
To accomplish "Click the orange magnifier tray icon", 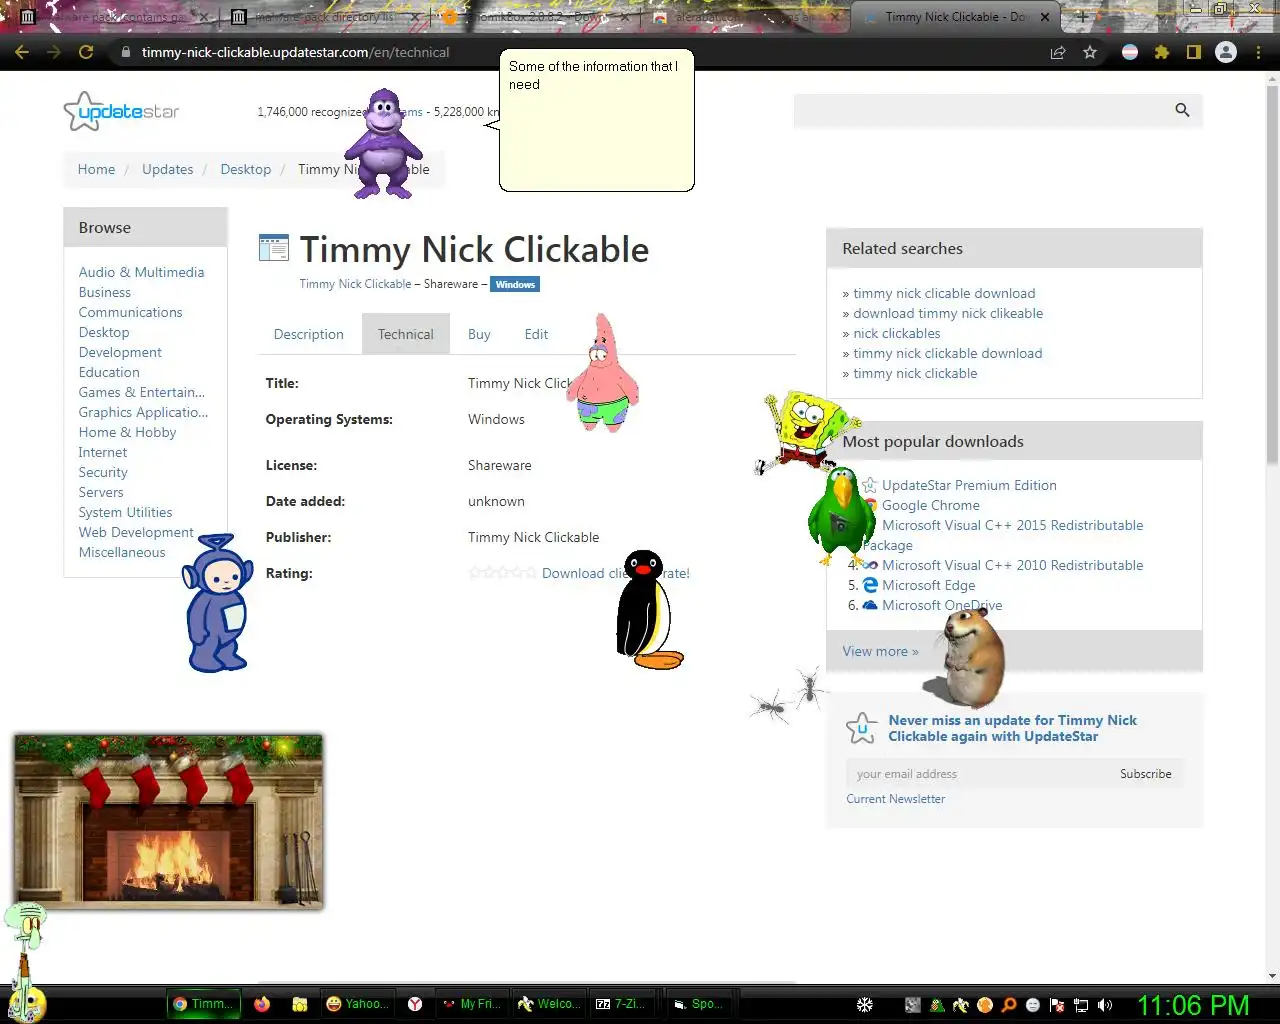I will (1009, 1005).
